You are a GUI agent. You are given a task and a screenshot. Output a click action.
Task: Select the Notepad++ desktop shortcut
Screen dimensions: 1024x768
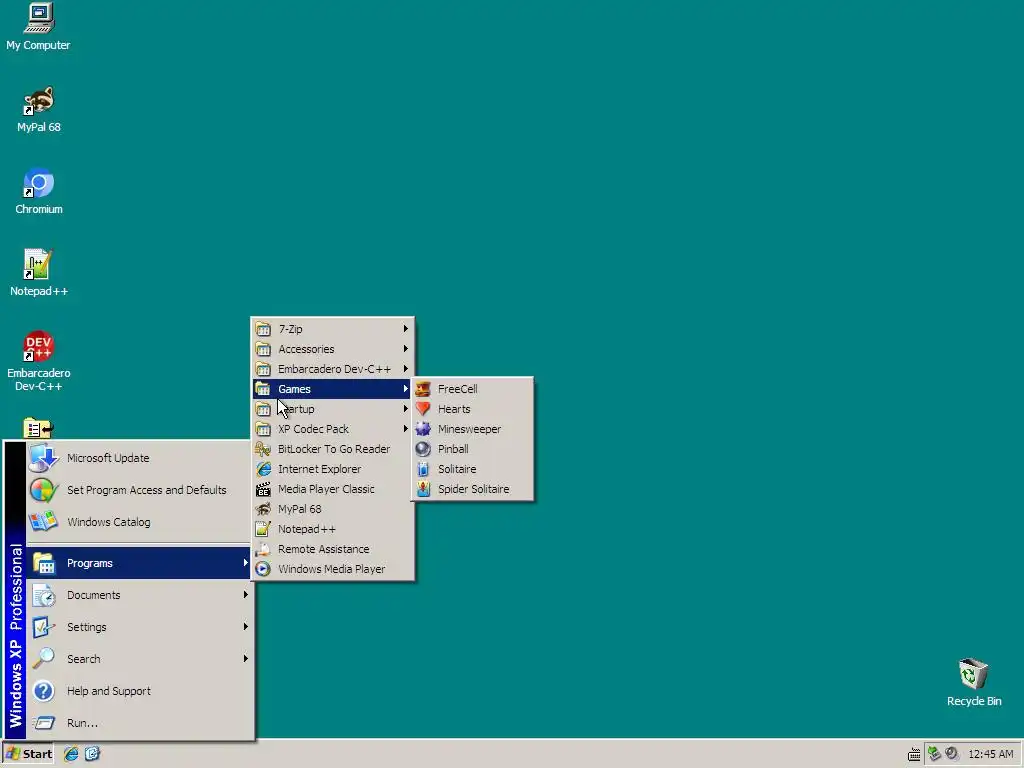point(39,273)
